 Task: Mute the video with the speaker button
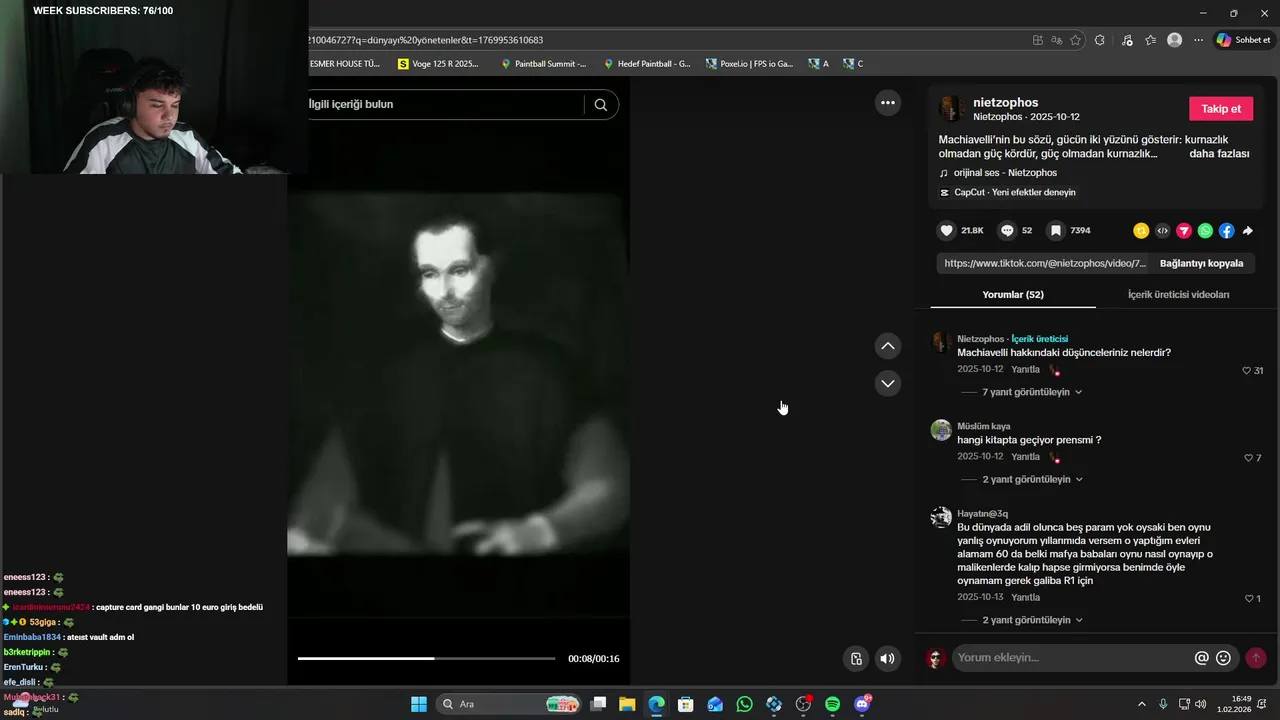click(887, 658)
